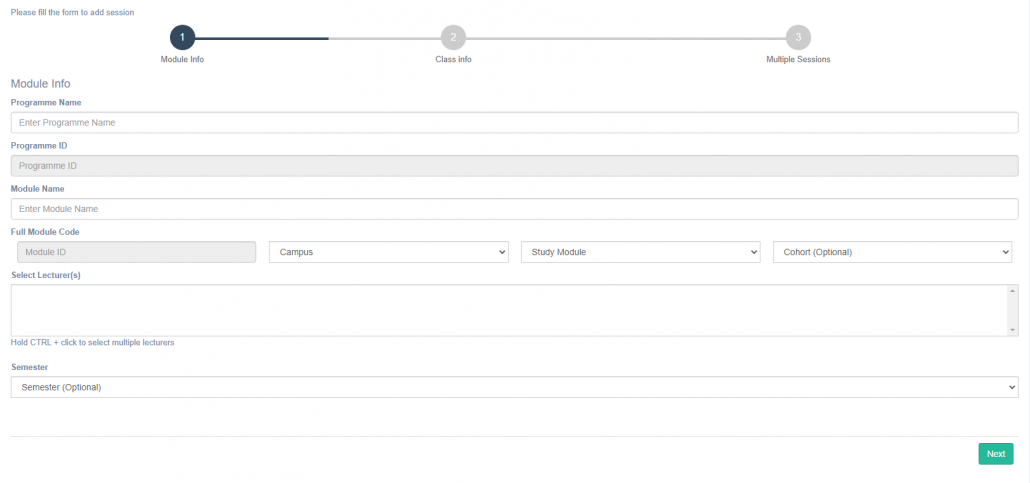Viewport: 1030px width, 483px height.
Task: Expand the Semester (Optional) dropdown
Action: [514, 387]
